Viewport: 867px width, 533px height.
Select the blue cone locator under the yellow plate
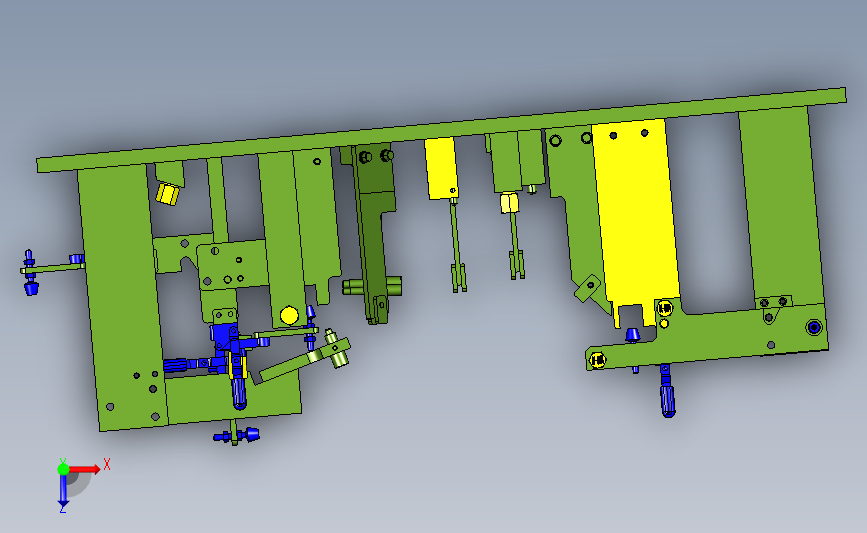click(633, 335)
